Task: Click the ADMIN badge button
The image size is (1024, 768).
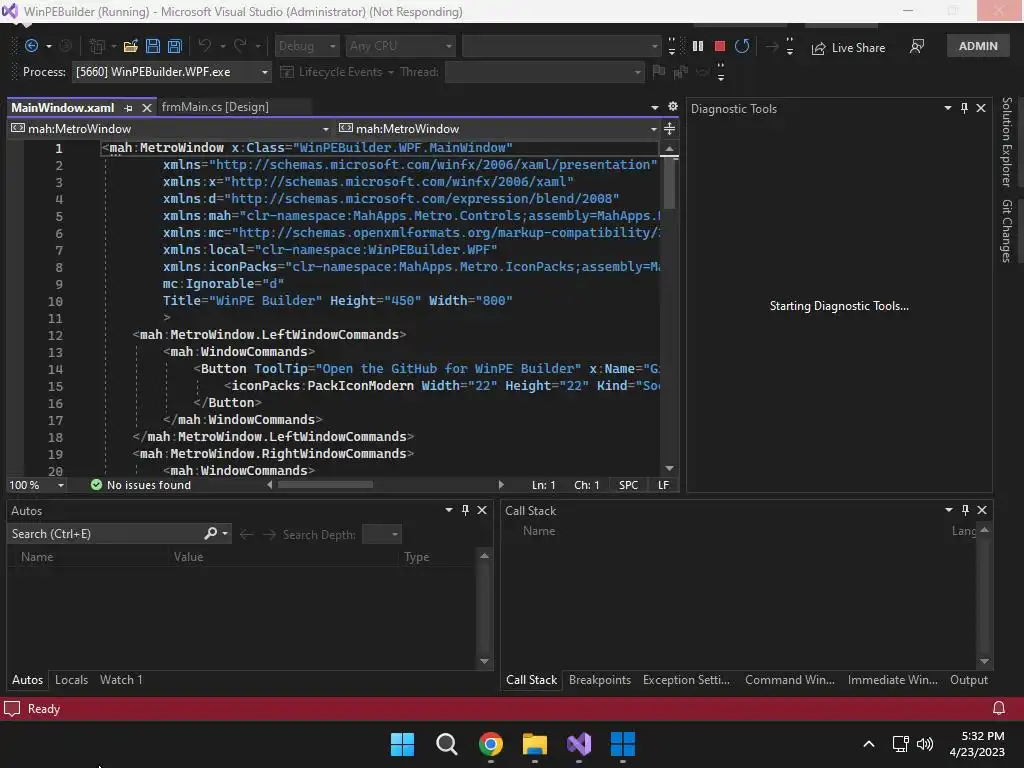Action: tap(978, 46)
